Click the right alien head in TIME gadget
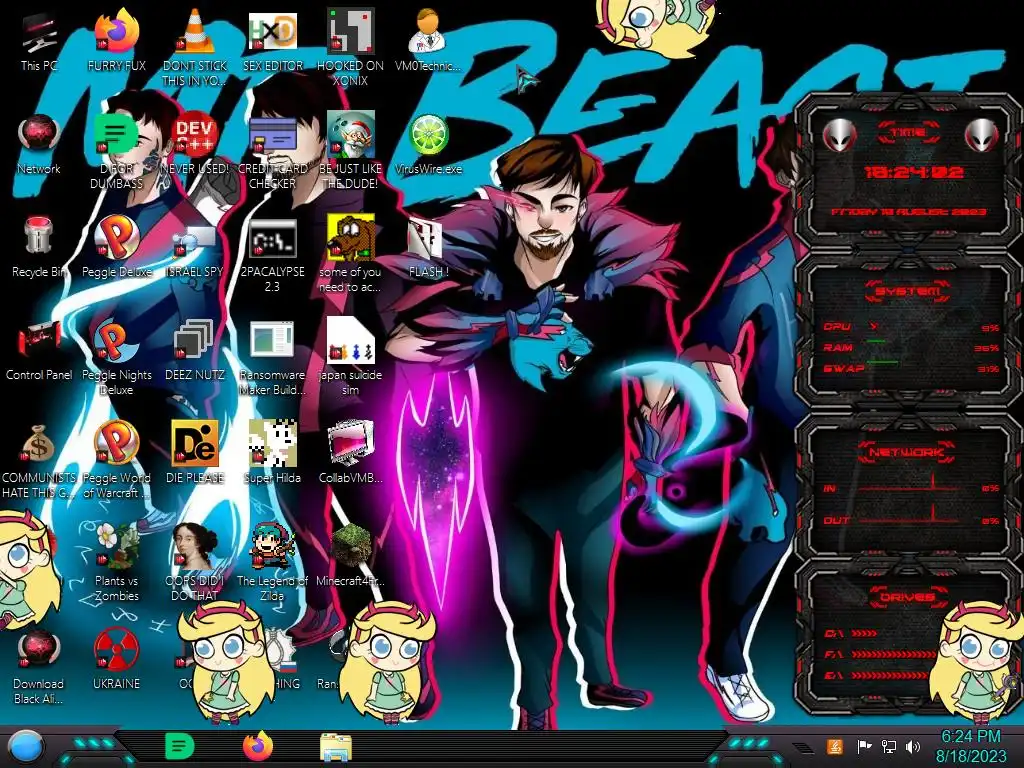1024x768 pixels. (982, 136)
